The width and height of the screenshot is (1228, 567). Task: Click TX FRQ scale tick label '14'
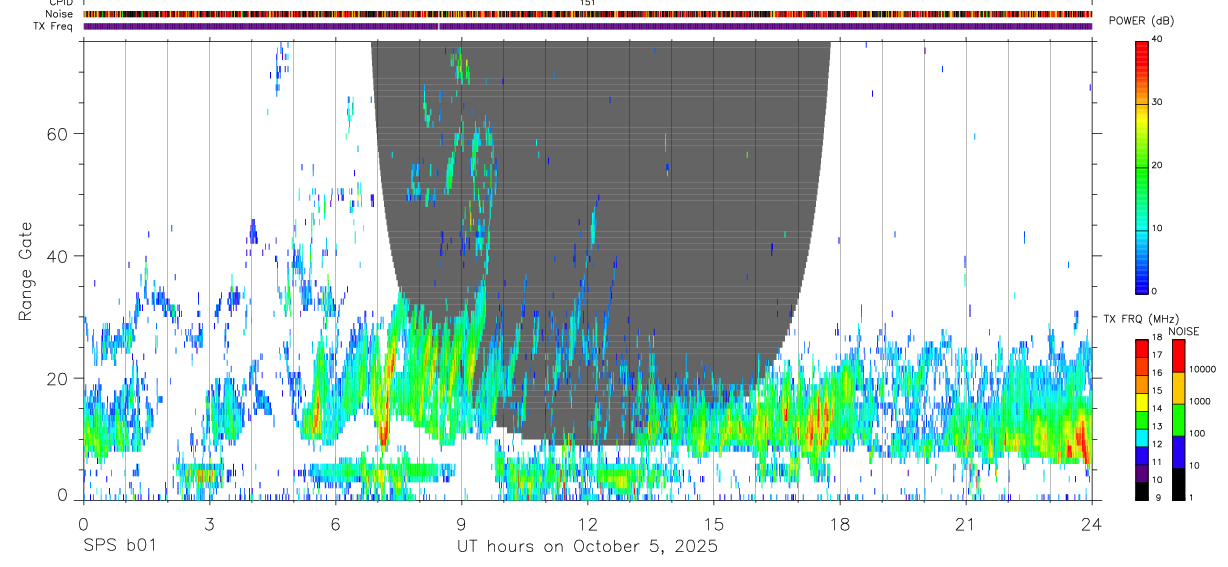coord(1157,408)
